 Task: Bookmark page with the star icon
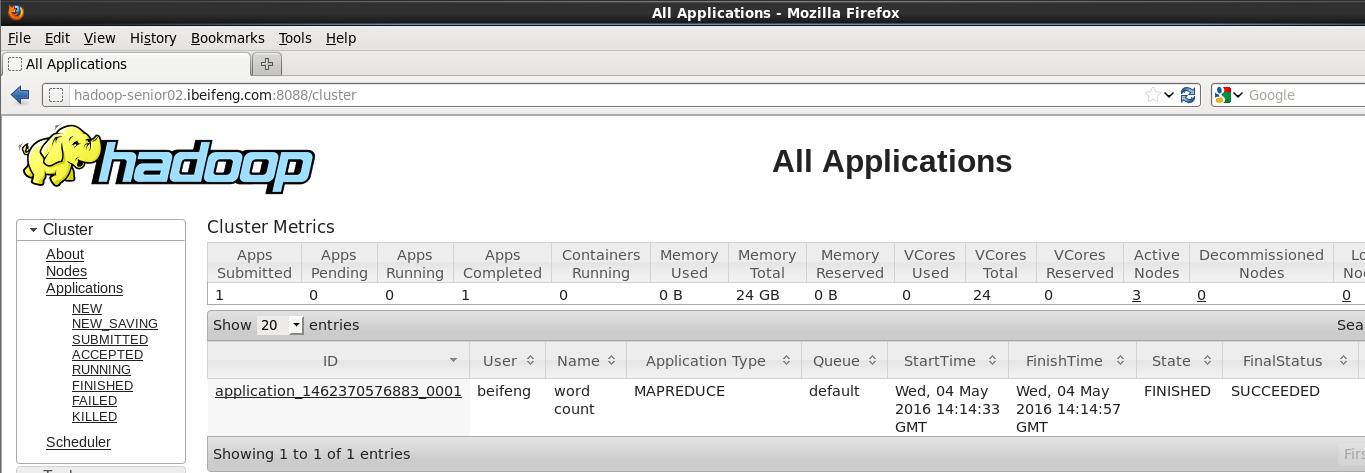pos(1153,95)
